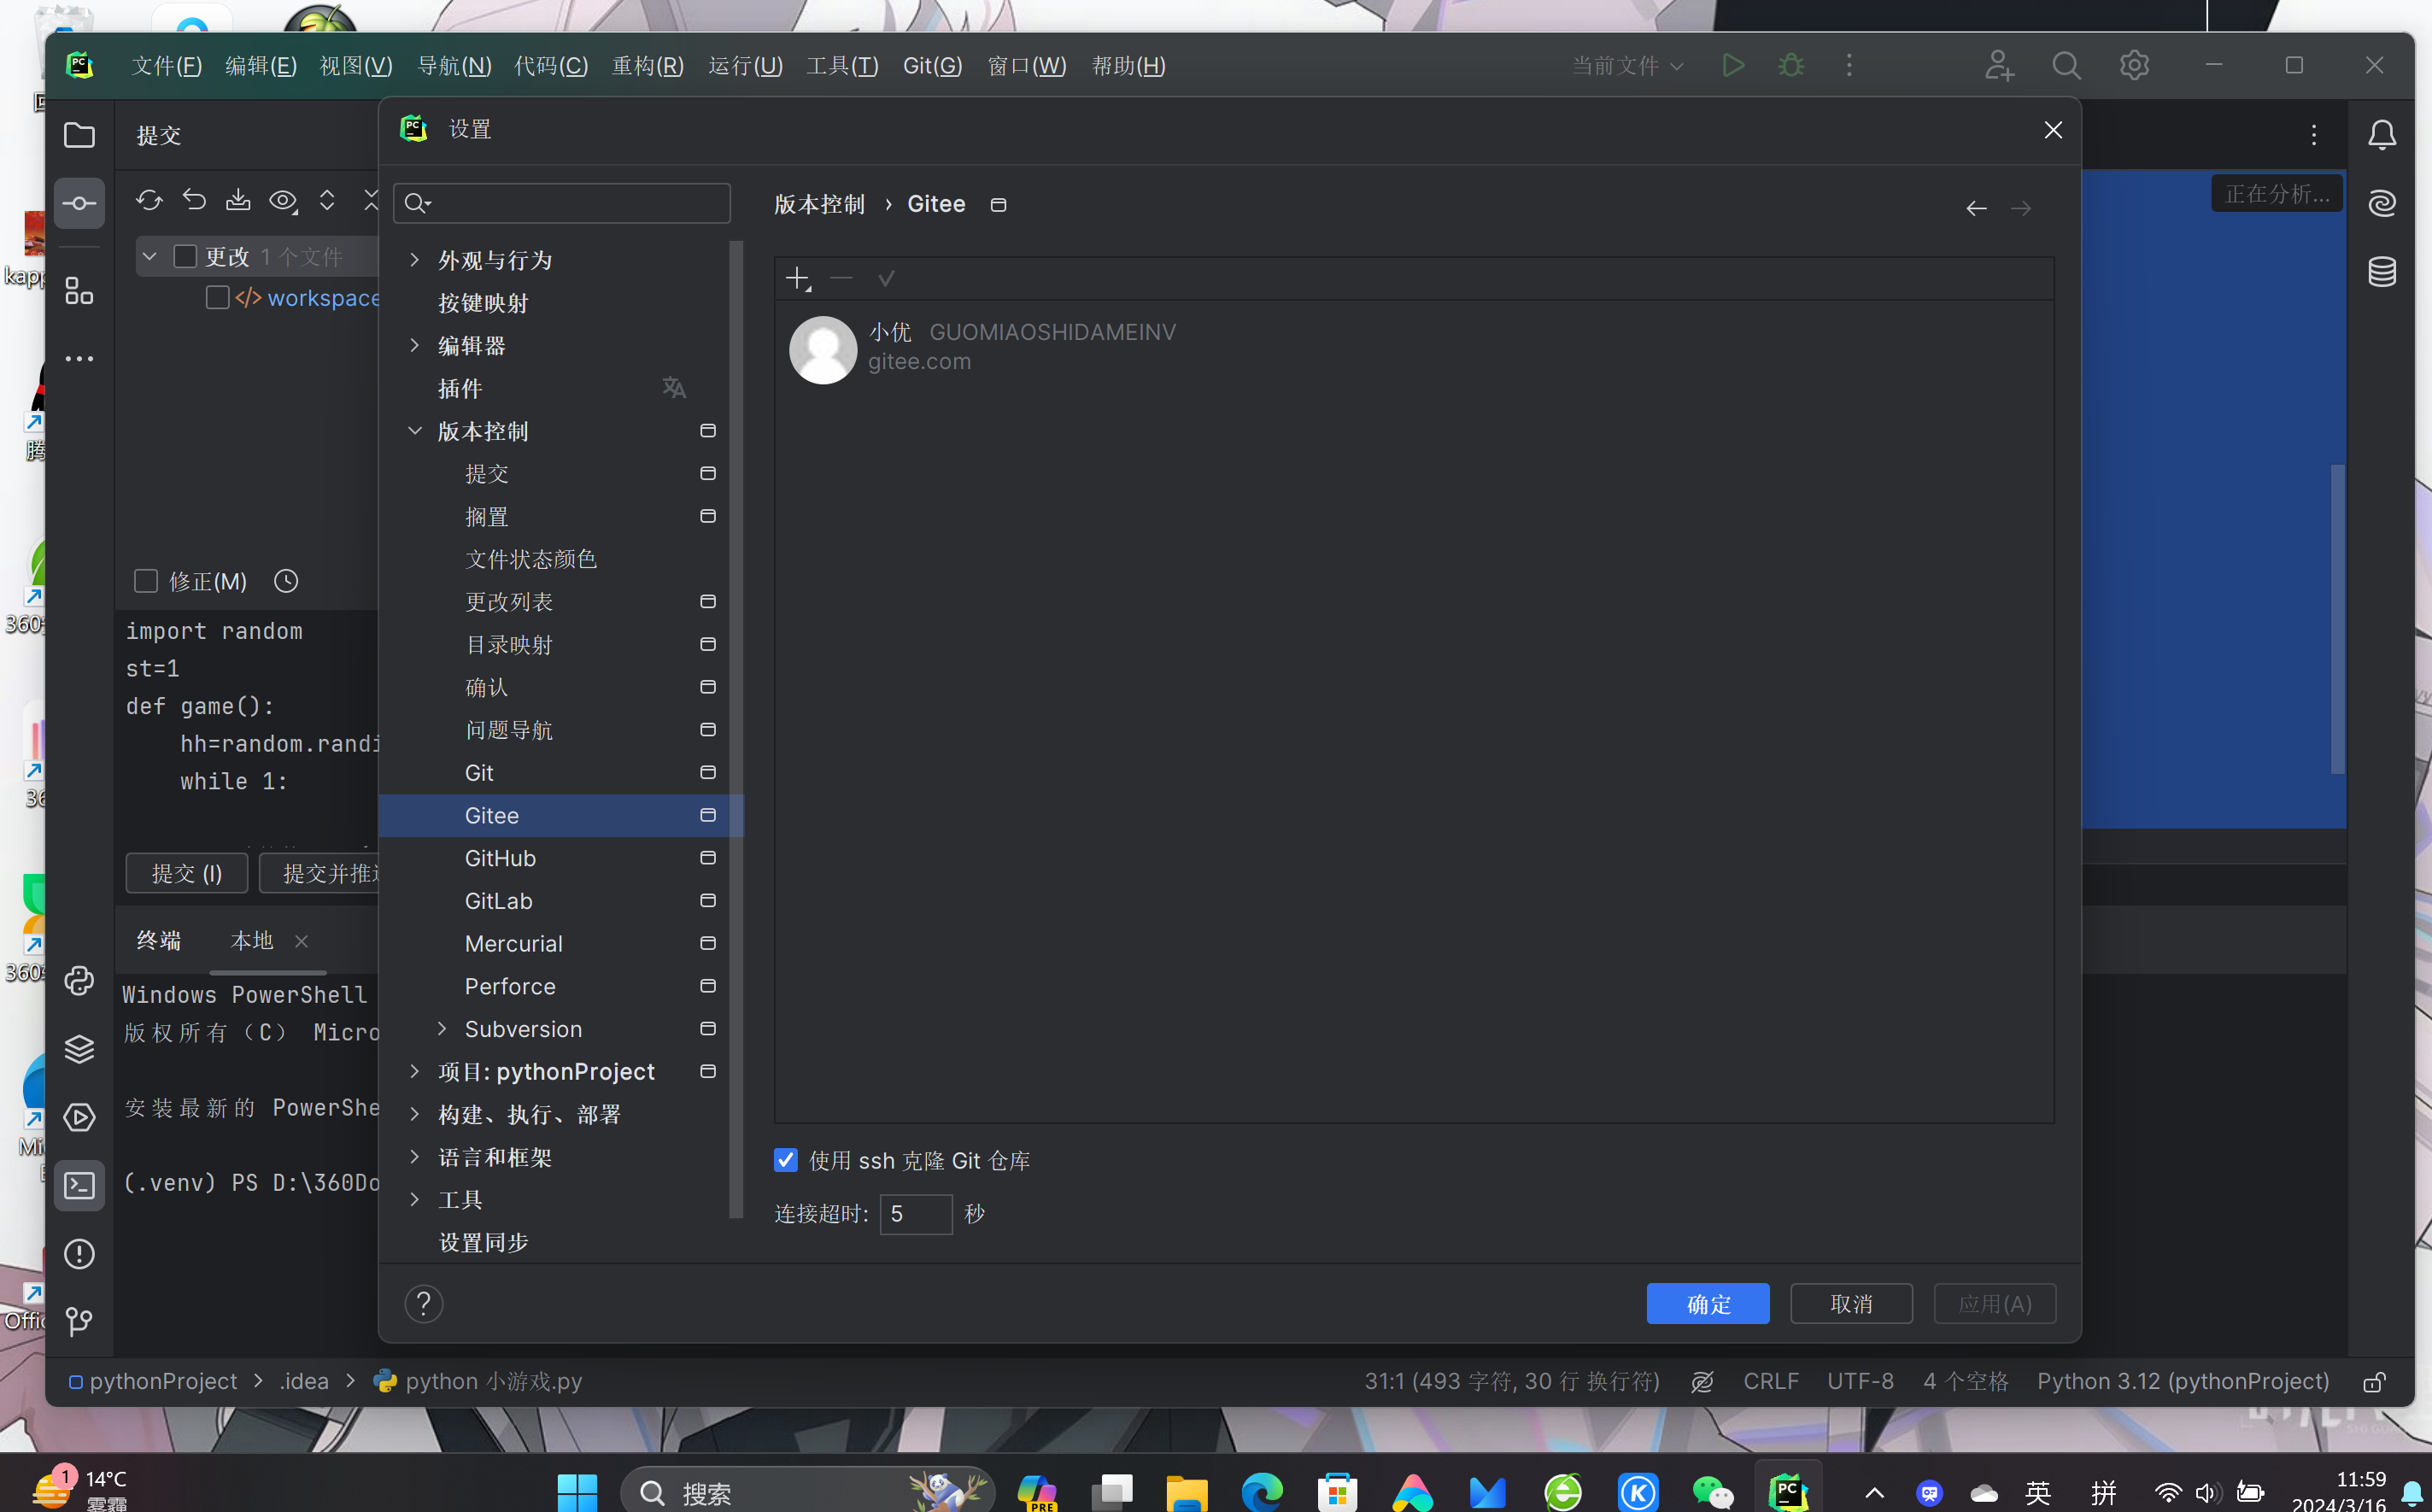Click the rollback changes arrow icon

point(194,200)
